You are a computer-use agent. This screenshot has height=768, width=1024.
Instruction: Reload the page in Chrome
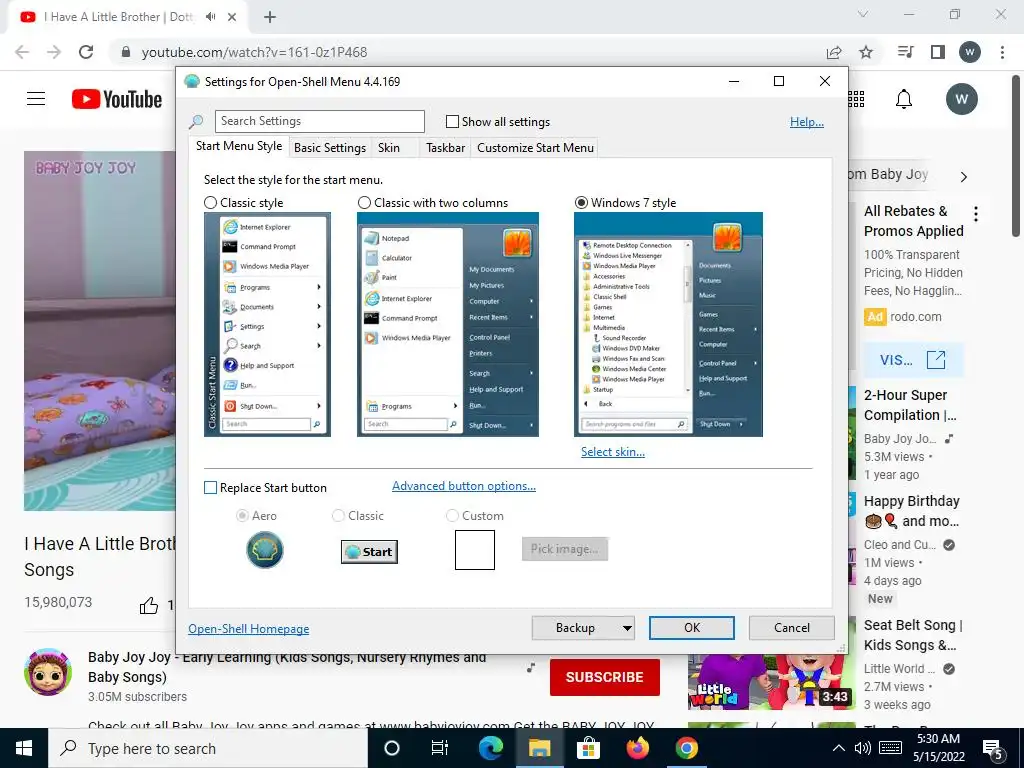pos(86,52)
